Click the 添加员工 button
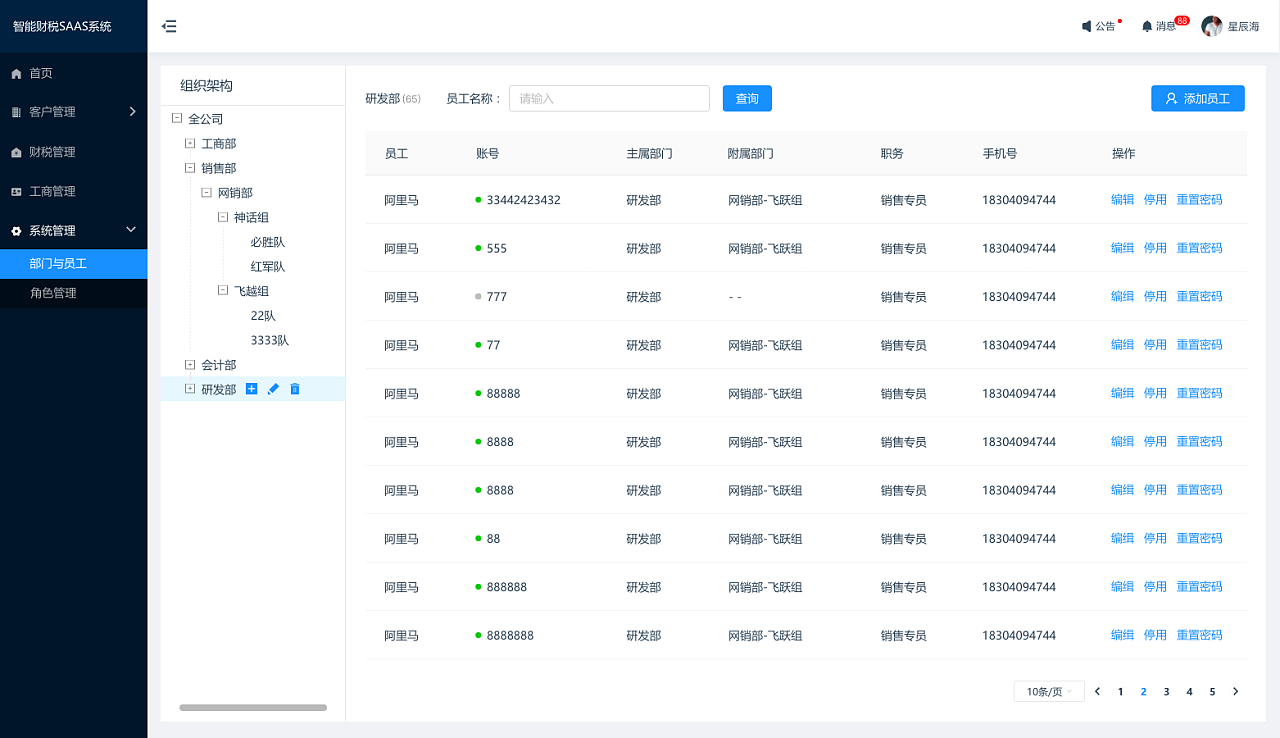This screenshot has width=1280, height=738. 1197,98
